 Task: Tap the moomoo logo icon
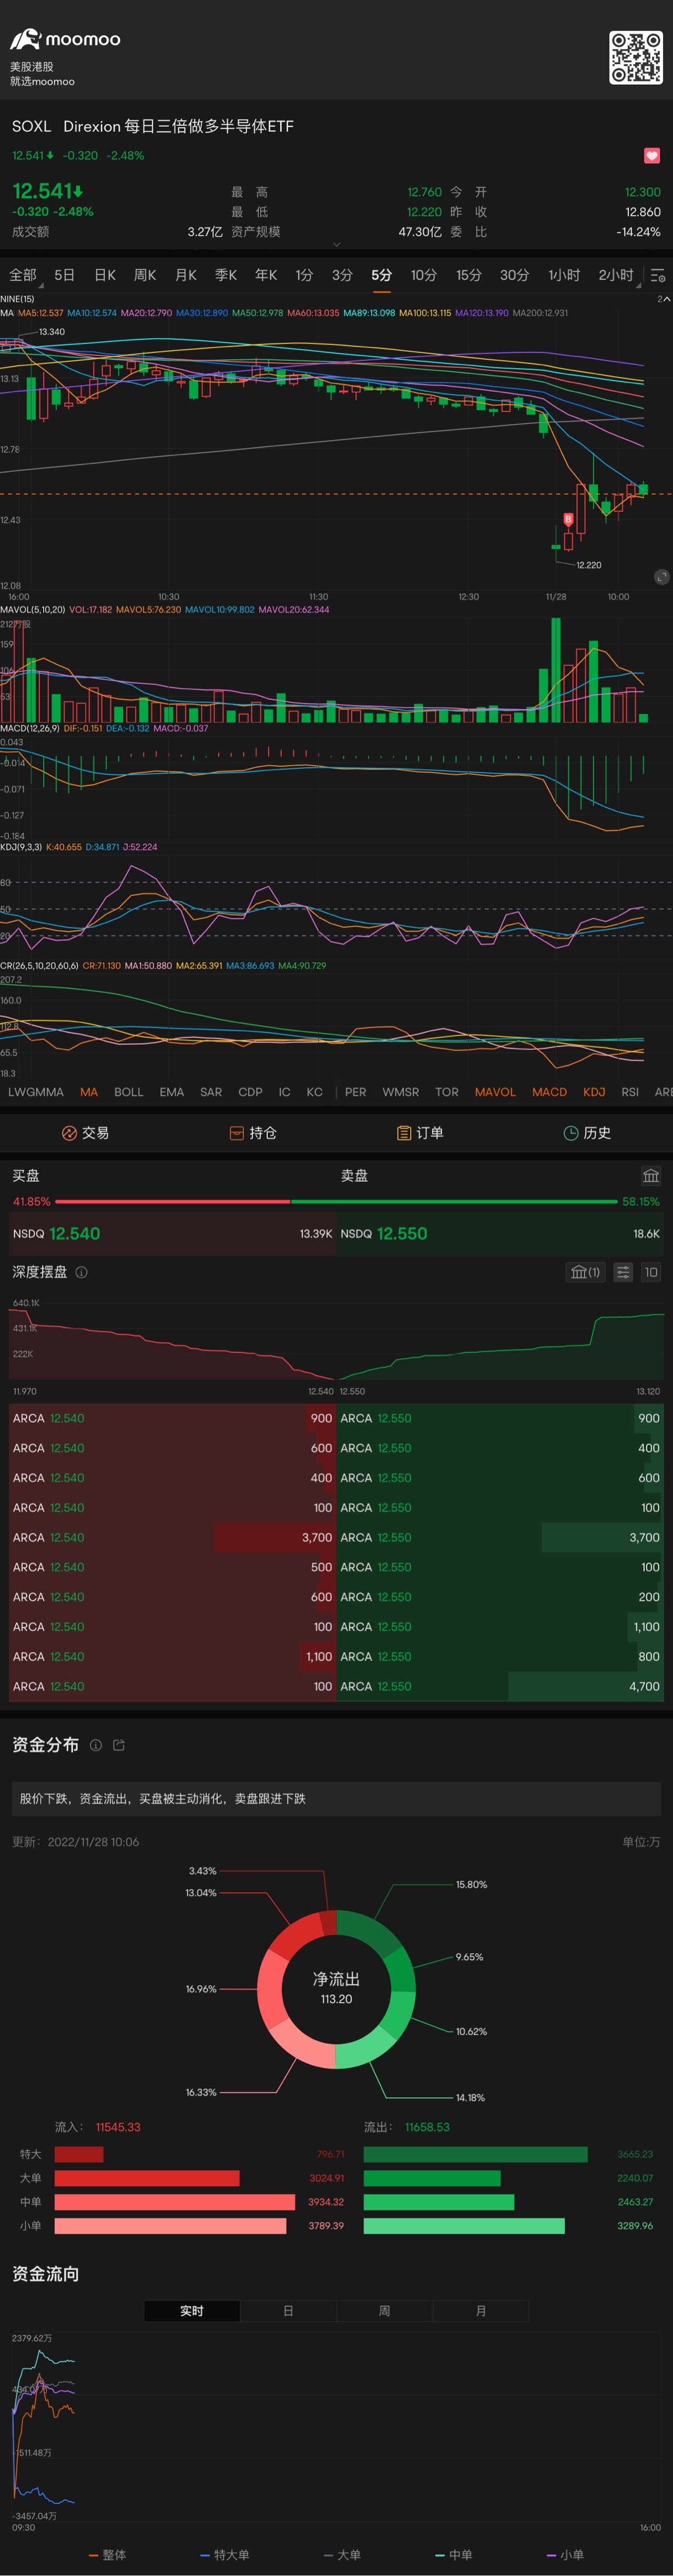(25, 39)
